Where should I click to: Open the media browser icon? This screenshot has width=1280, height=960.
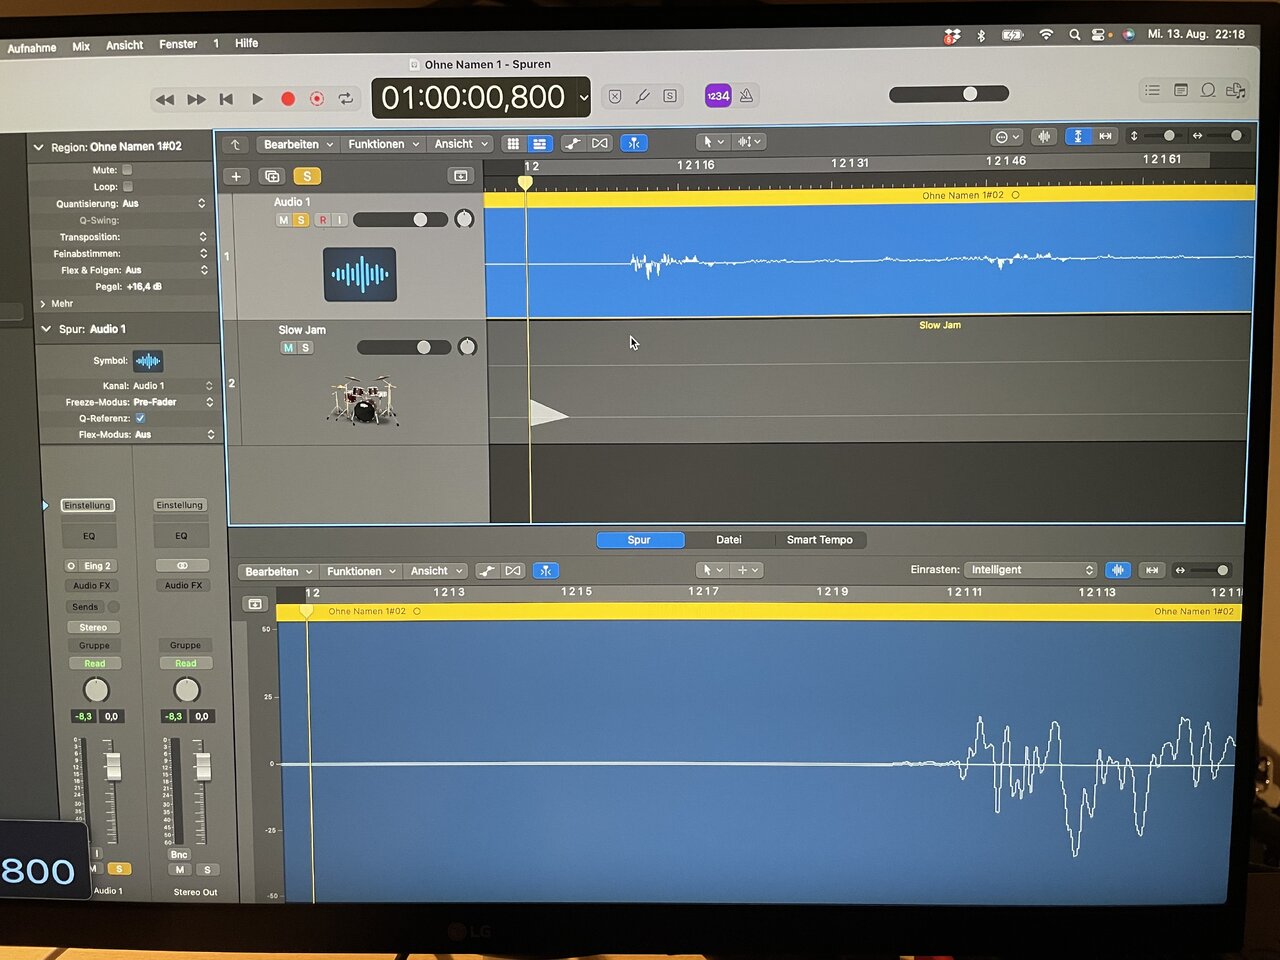pos(1236,90)
